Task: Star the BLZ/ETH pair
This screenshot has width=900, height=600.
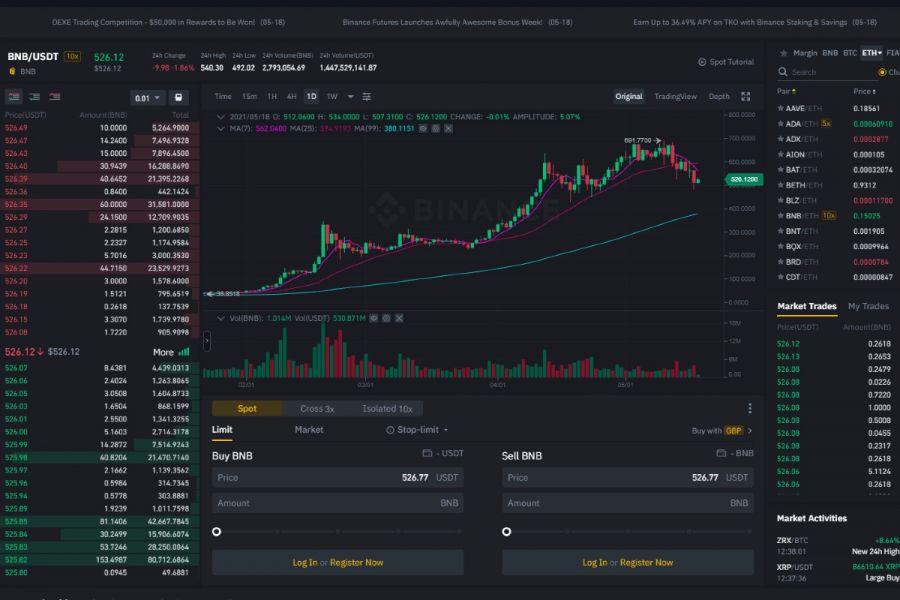Action: pos(780,200)
